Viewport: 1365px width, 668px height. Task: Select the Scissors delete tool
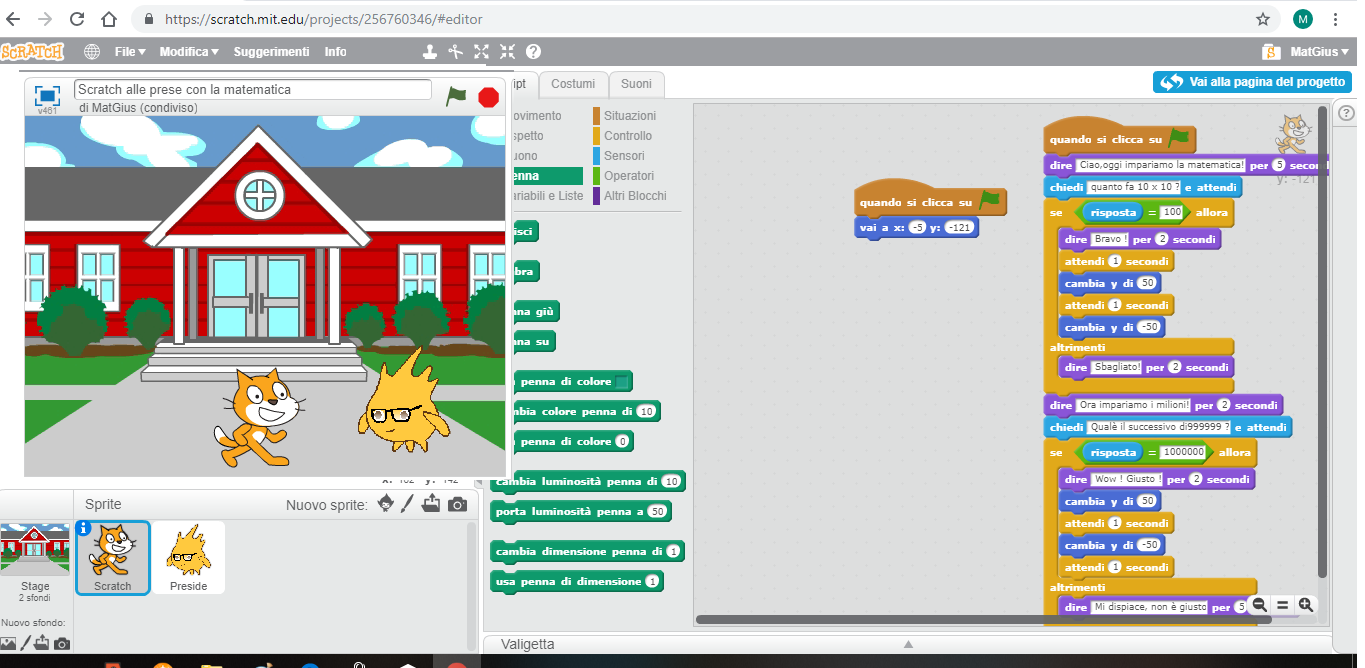[456, 51]
